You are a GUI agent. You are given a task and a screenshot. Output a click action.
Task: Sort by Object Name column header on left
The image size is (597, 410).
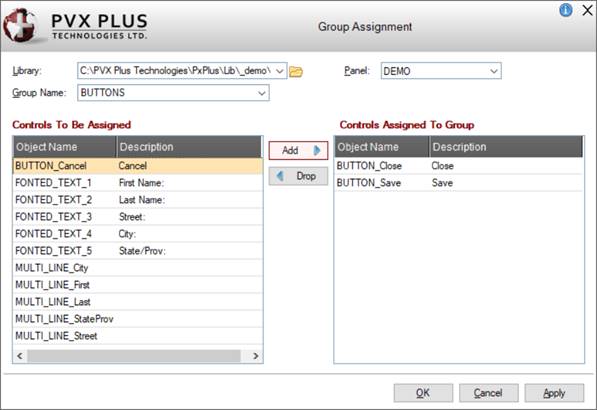[x=65, y=147]
